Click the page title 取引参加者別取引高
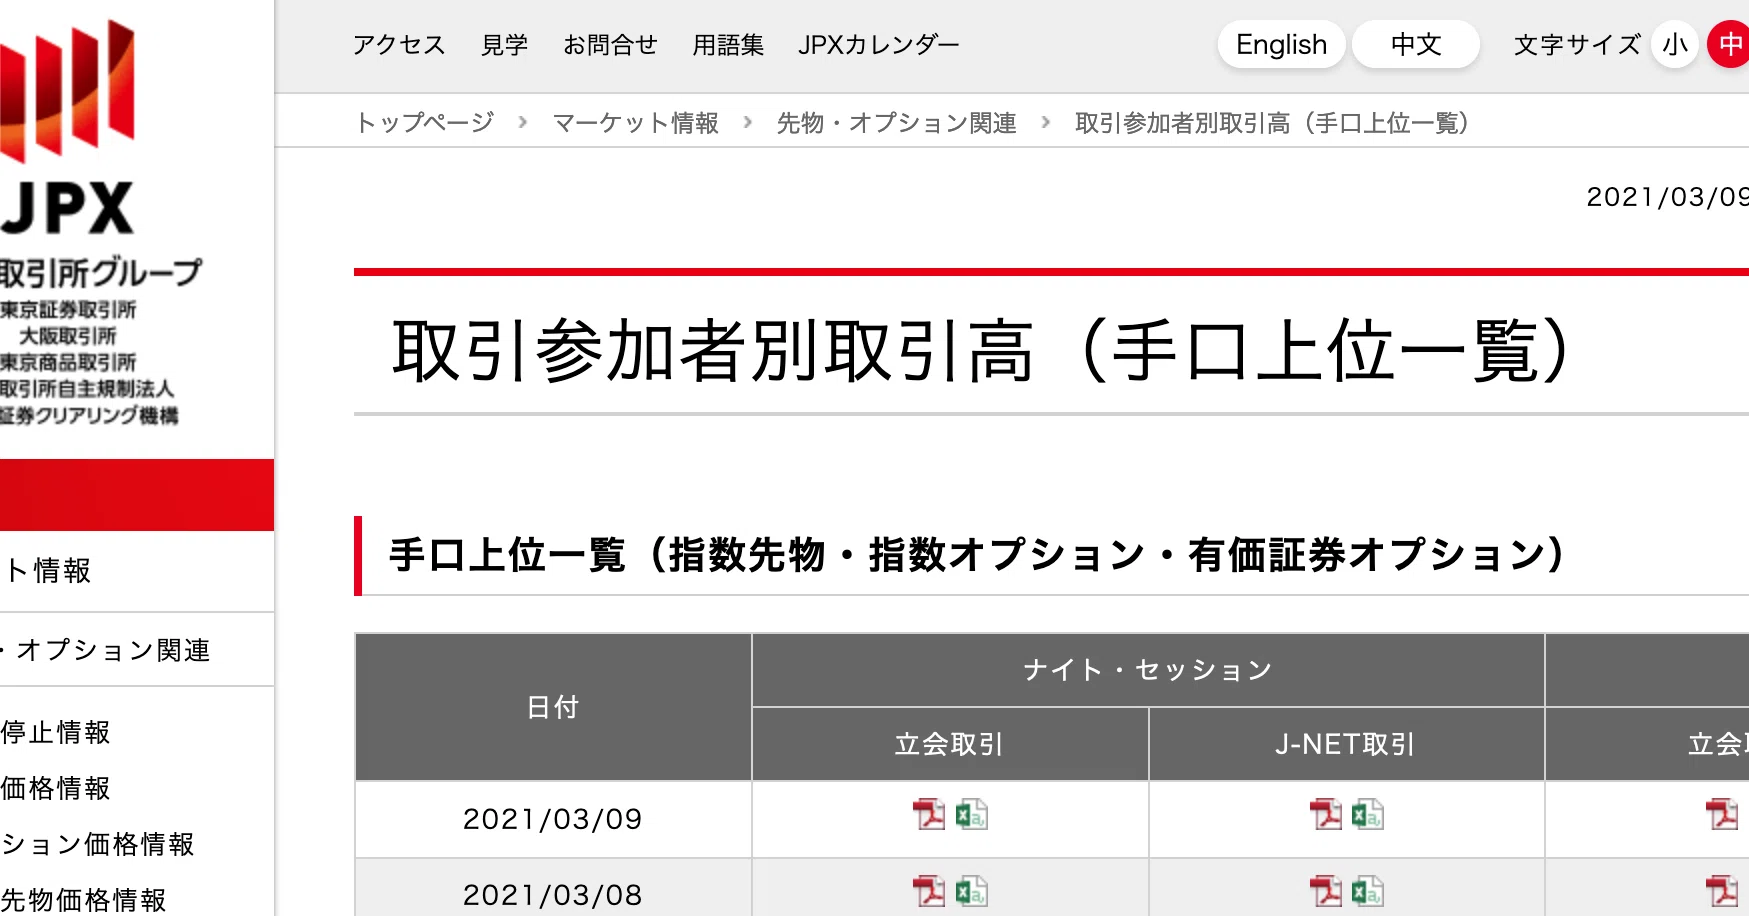Viewport: 1749px width, 916px height. 980,351
